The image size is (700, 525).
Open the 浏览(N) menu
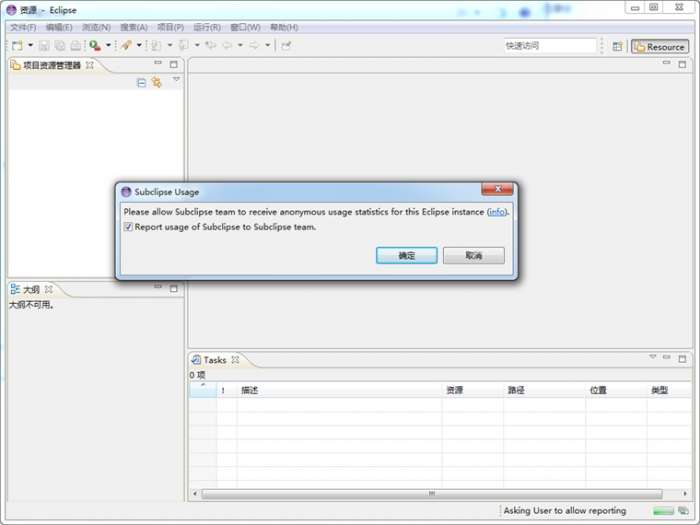pyautogui.click(x=96, y=28)
